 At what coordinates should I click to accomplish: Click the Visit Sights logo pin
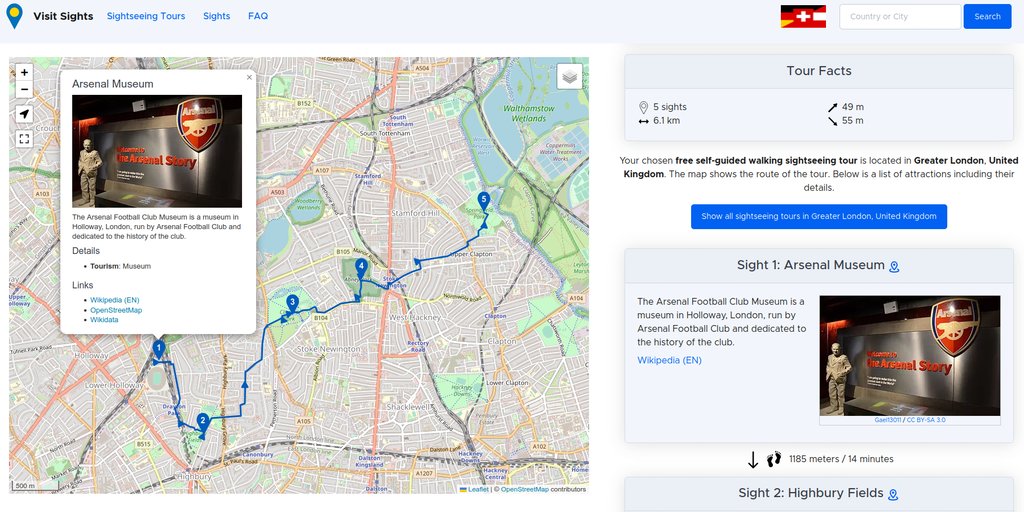pyautogui.click(x=14, y=16)
